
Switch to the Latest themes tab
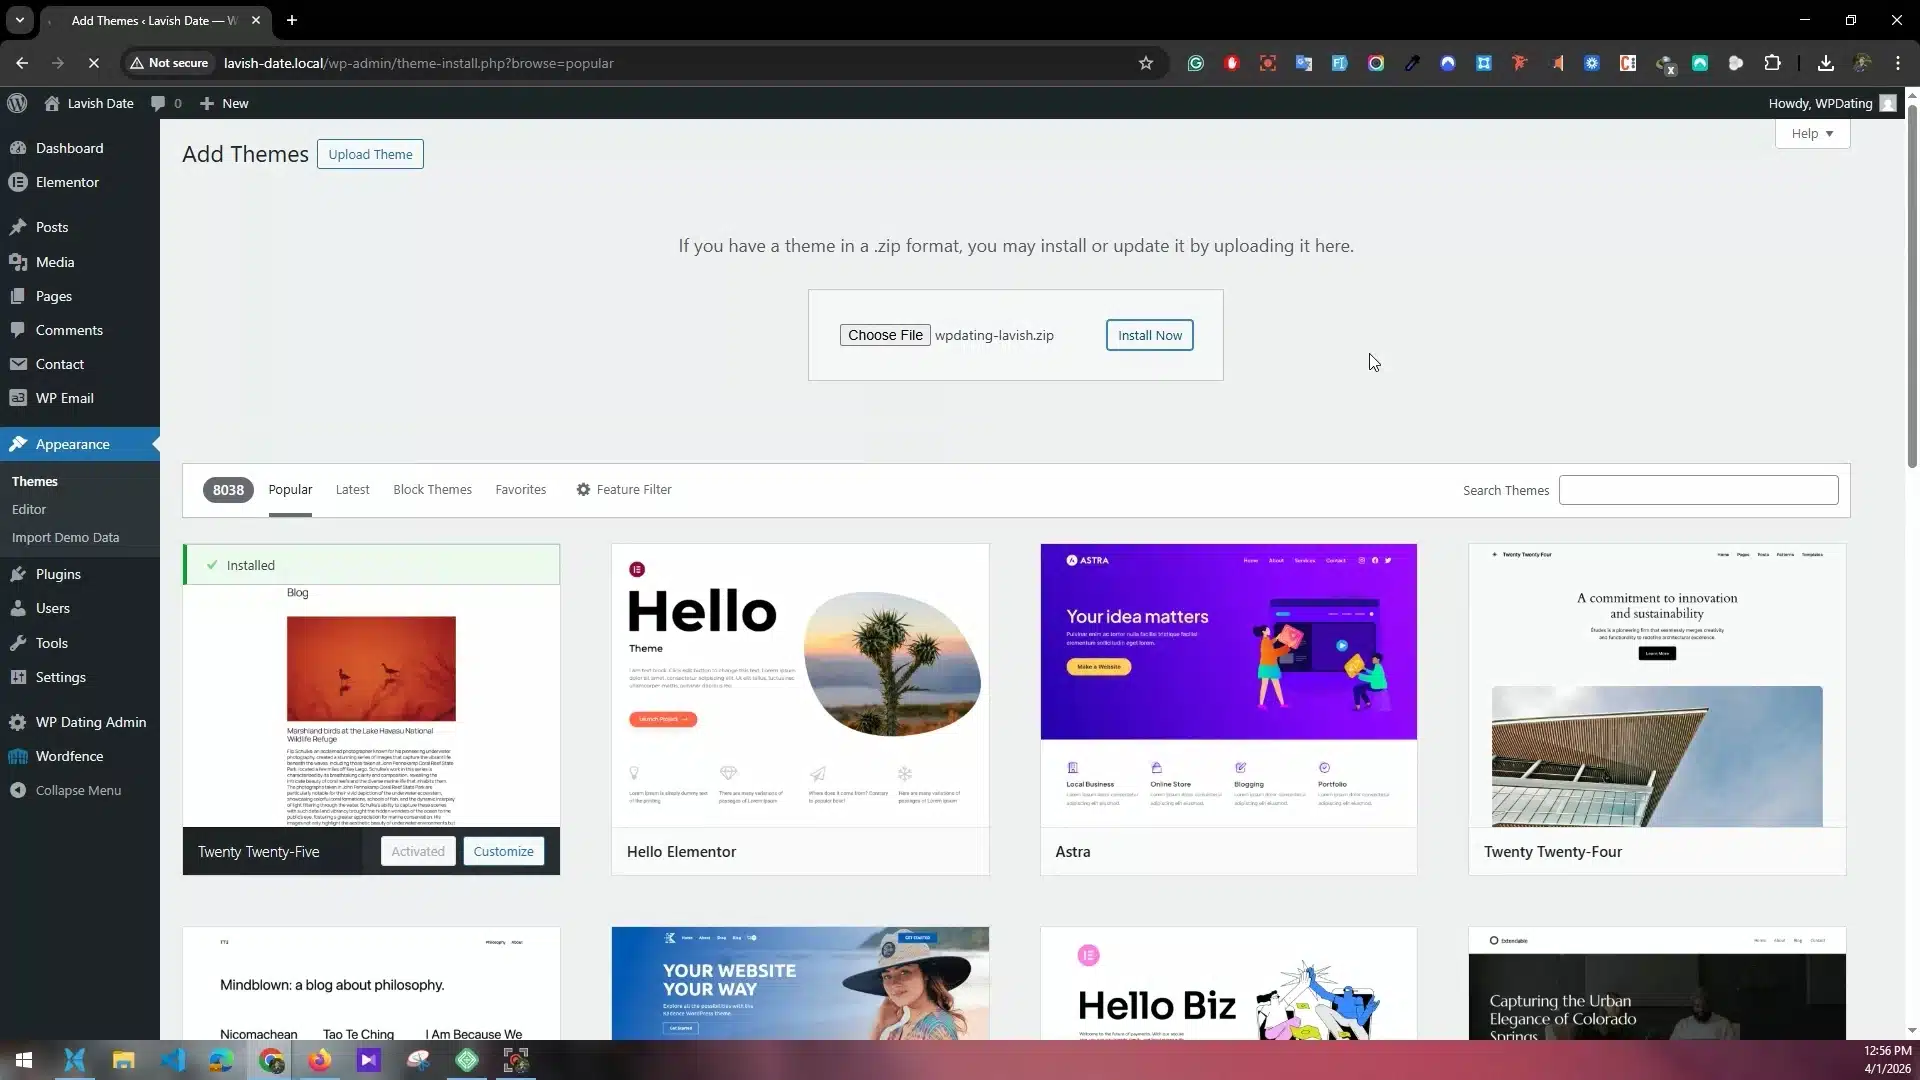[352, 490]
